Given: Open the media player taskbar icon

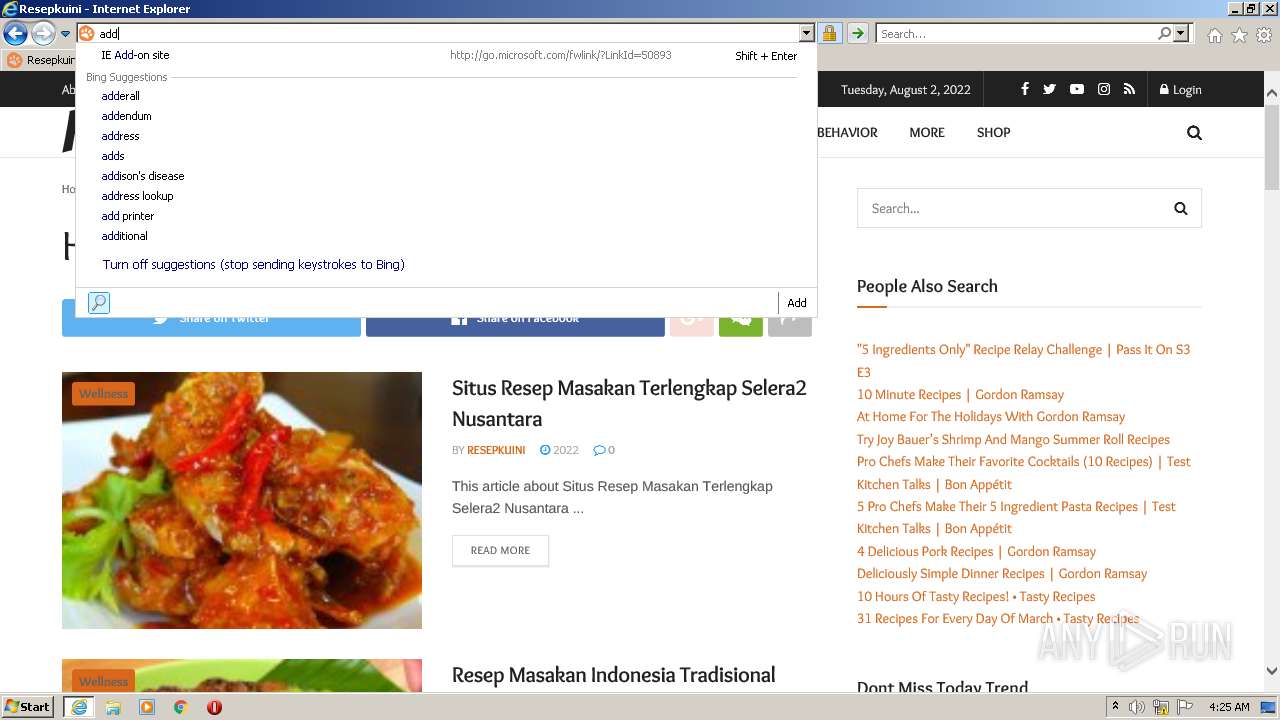Looking at the screenshot, I should pos(147,707).
